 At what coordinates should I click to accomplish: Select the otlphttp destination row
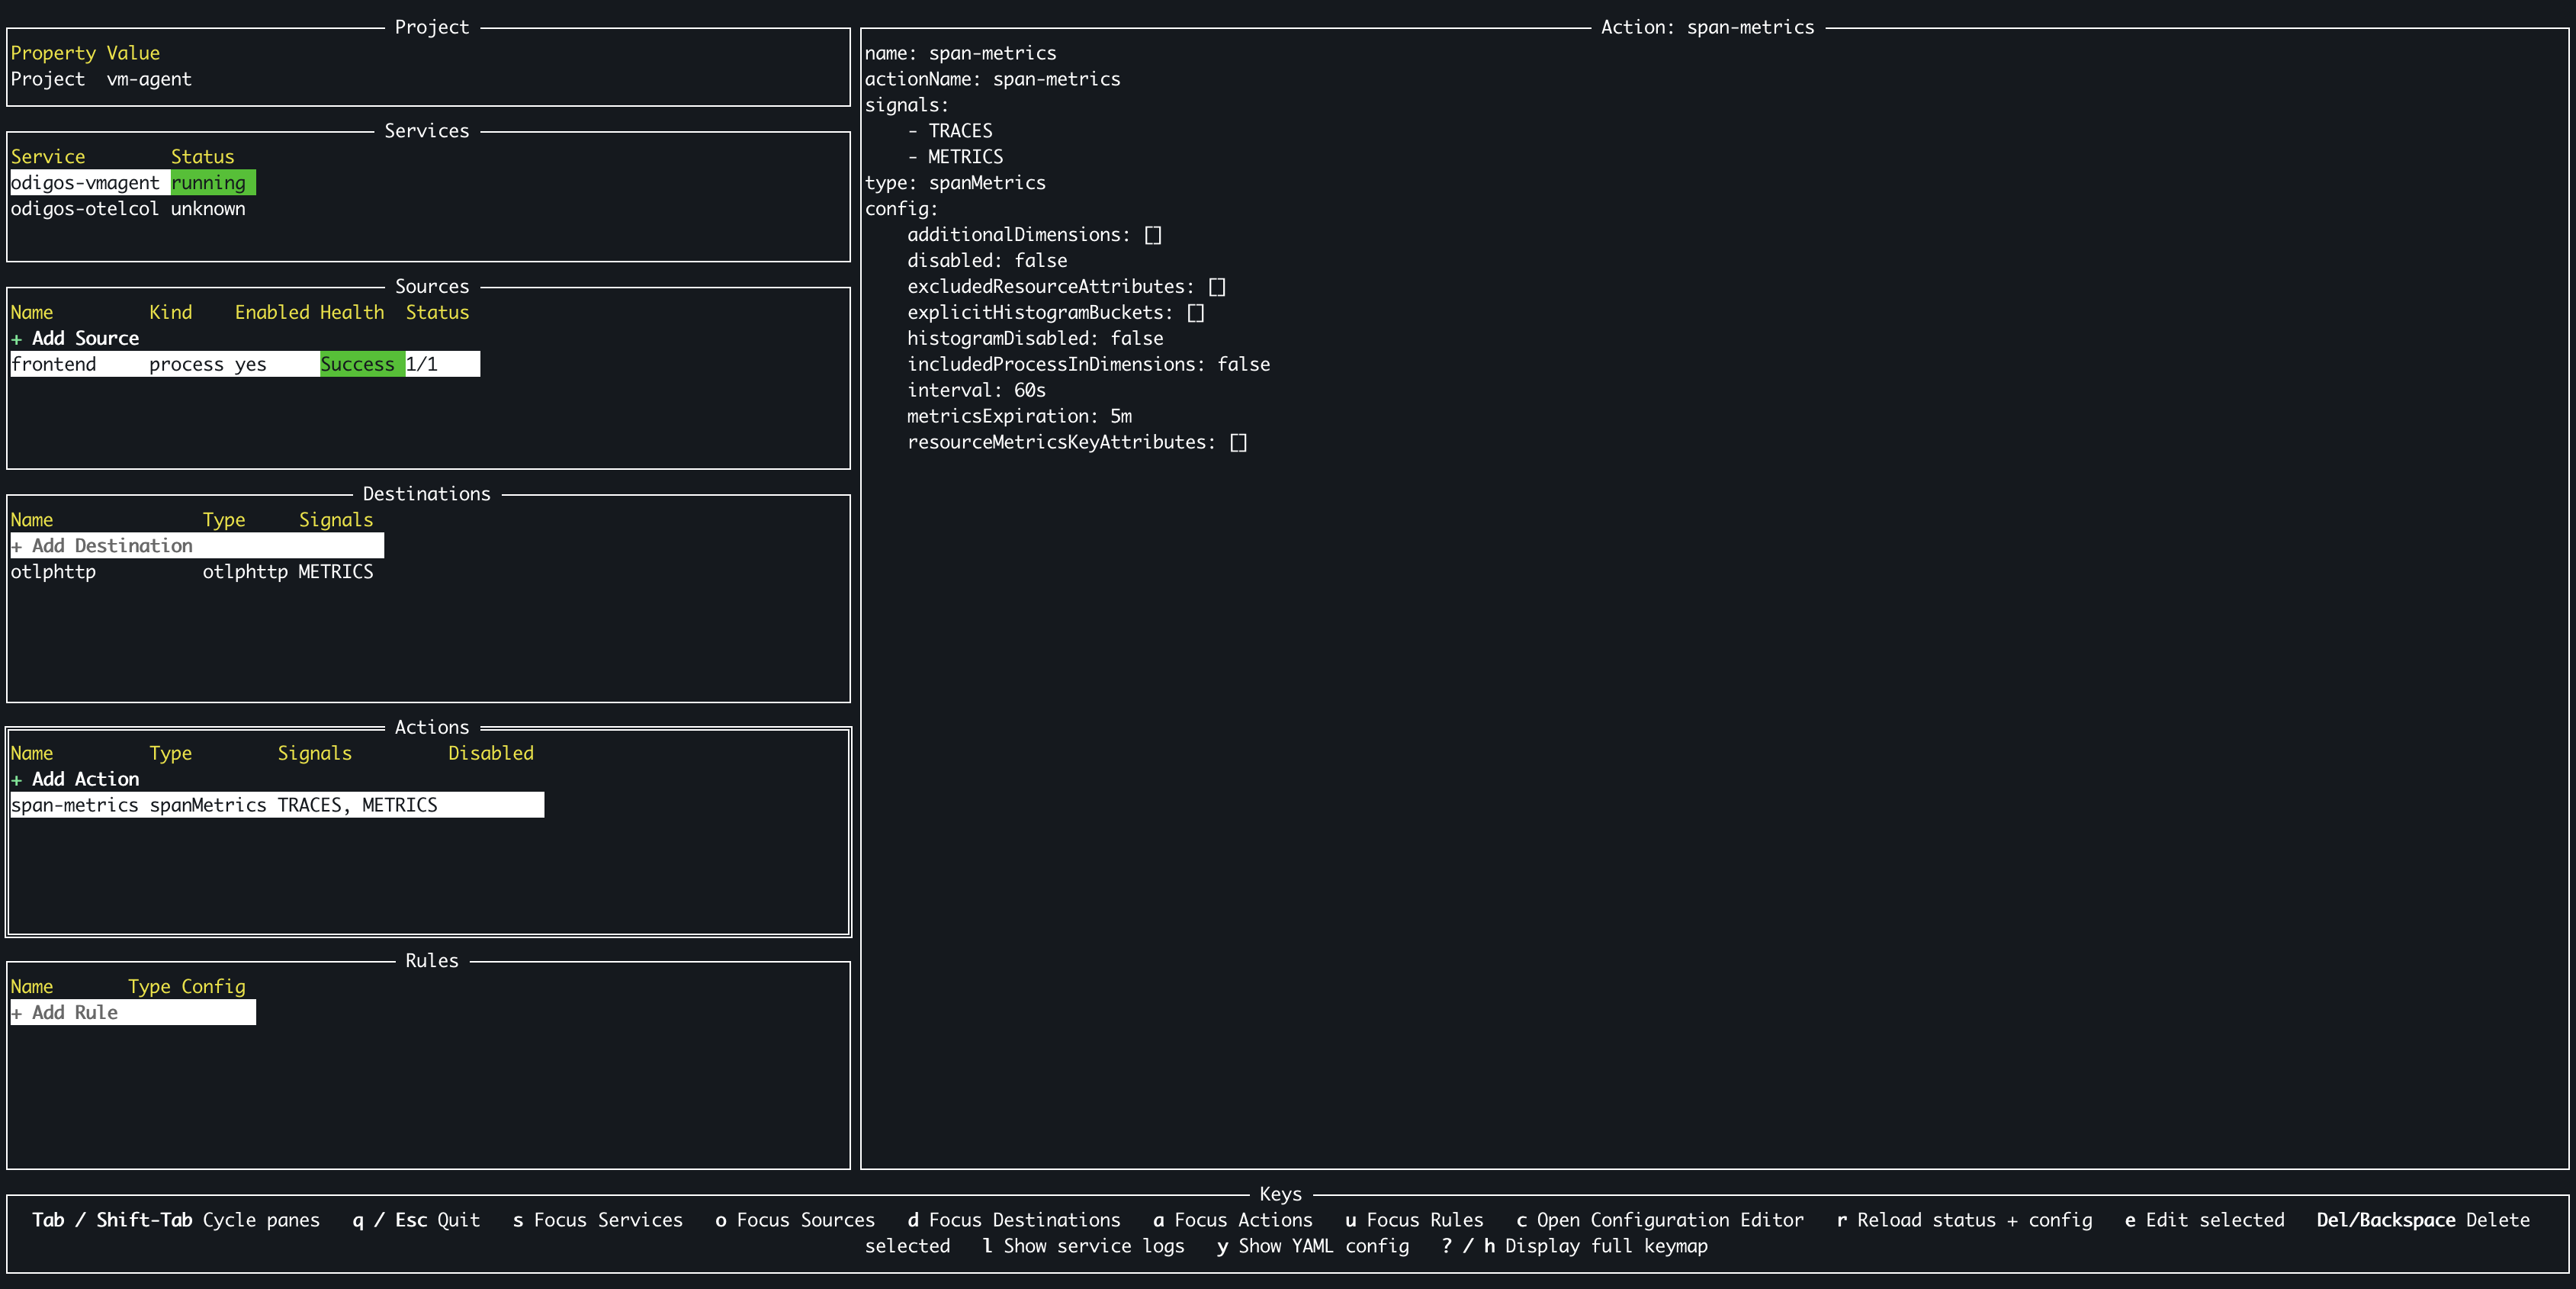(55, 572)
